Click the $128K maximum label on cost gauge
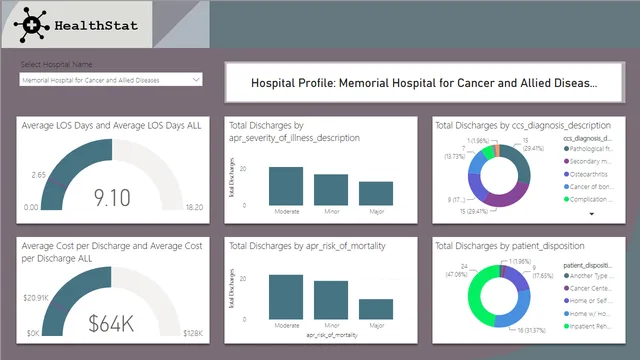Viewport: 640px width, 360px height. tap(193, 333)
